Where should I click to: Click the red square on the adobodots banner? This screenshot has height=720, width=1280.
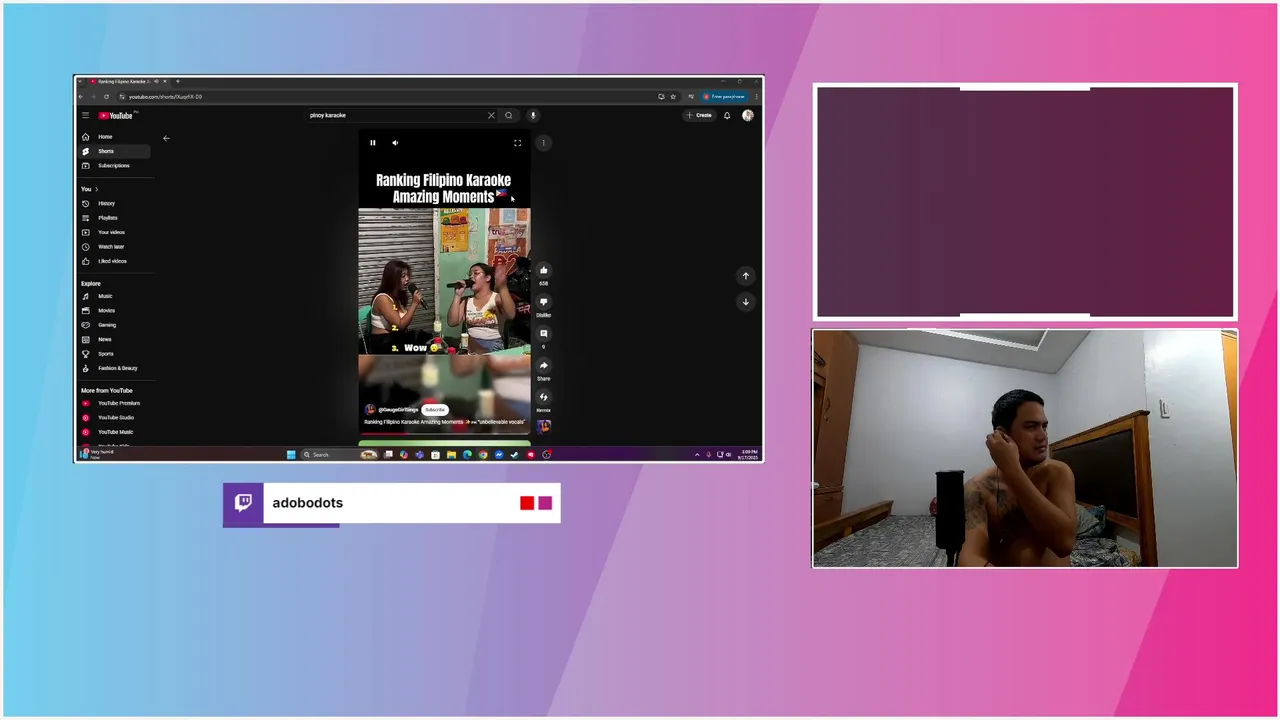tap(527, 503)
